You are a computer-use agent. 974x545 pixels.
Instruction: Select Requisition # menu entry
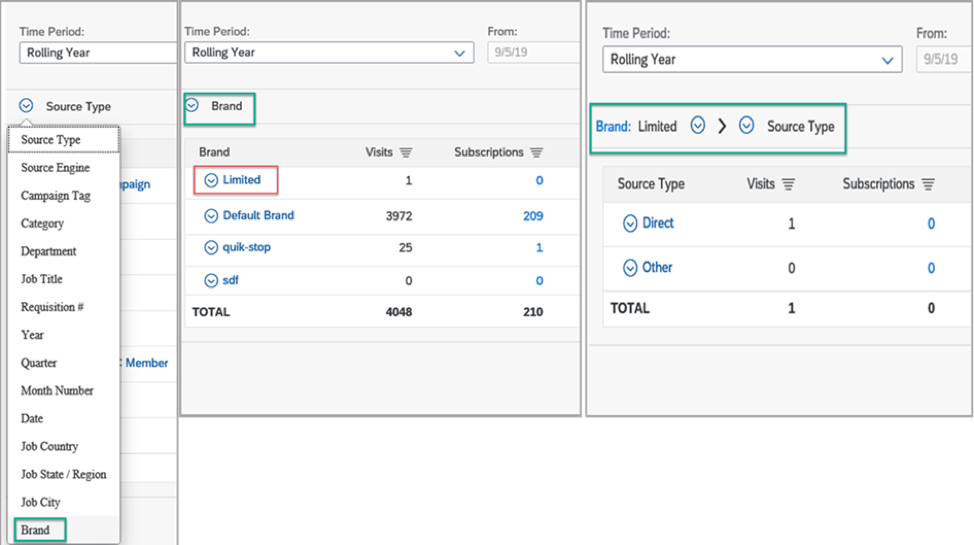(53, 307)
